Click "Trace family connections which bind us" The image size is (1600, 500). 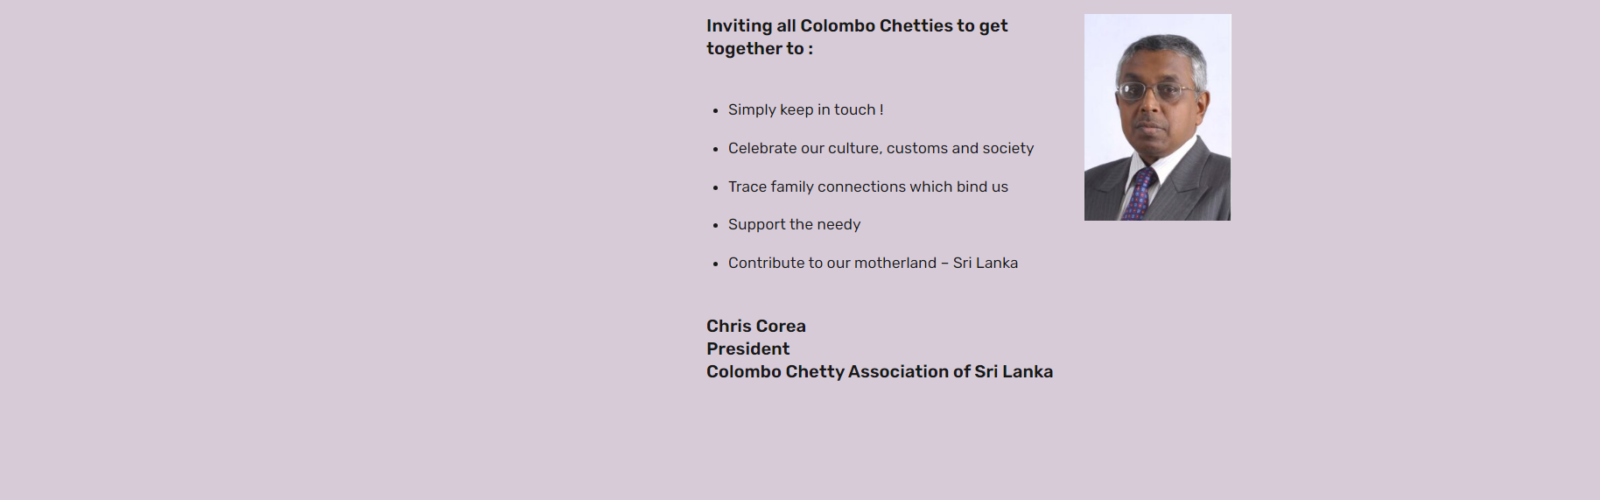pyautogui.click(x=867, y=187)
